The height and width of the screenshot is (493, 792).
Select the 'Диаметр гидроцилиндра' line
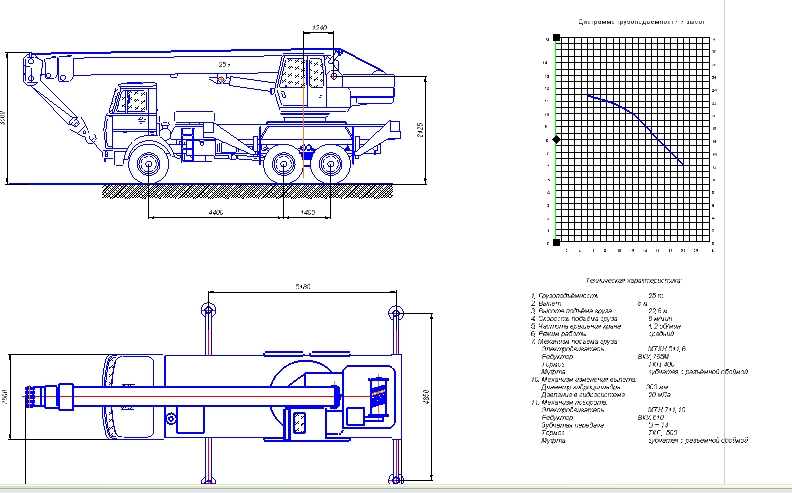click(580, 387)
